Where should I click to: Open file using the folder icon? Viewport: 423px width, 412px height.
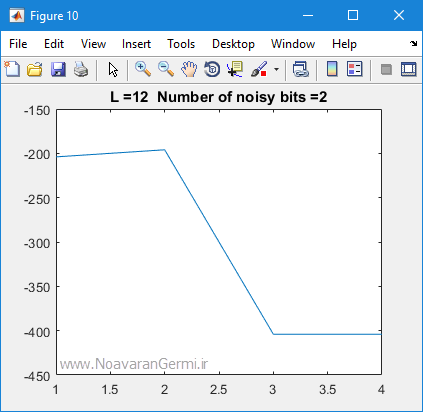click(35, 70)
